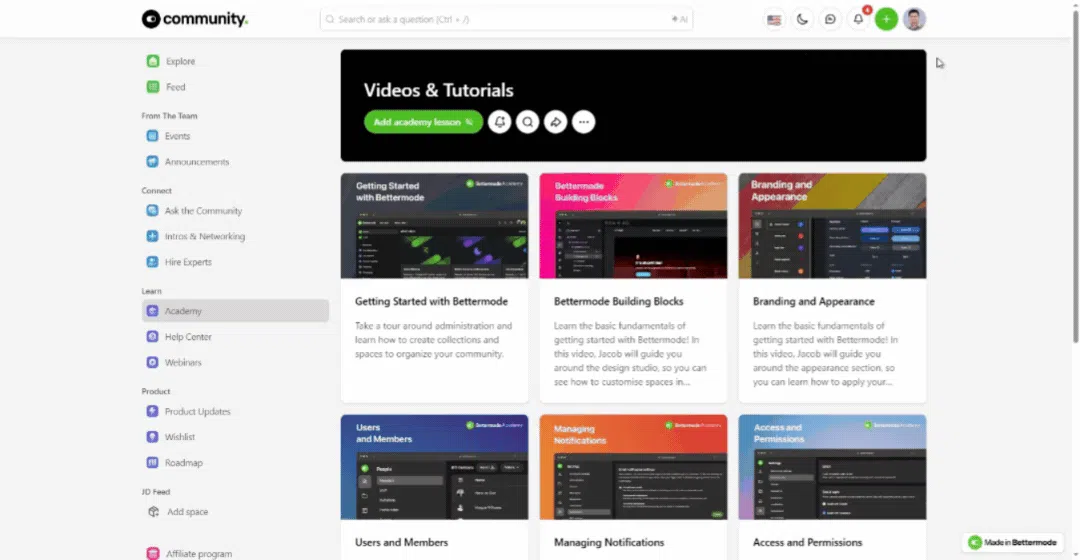Toggle dark mode moon icon
This screenshot has width=1080, height=560.
coord(802,19)
